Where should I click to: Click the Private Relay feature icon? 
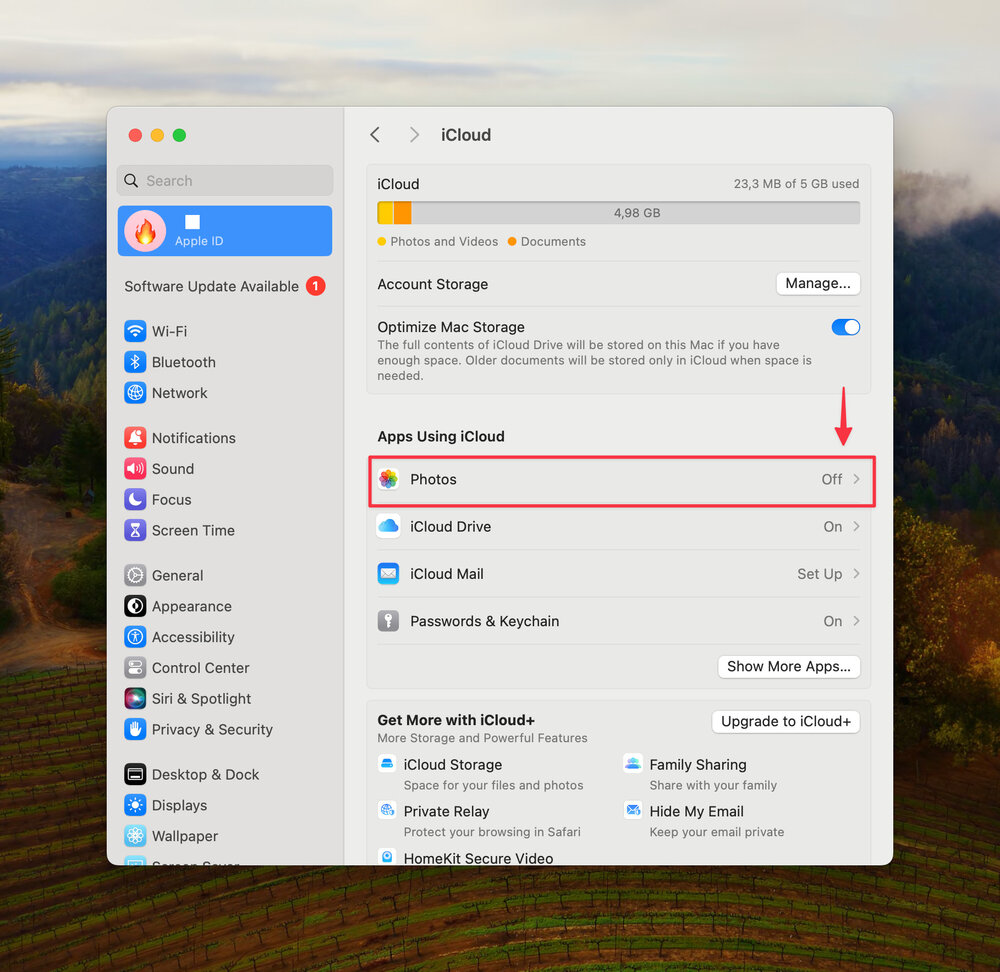pos(387,810)
